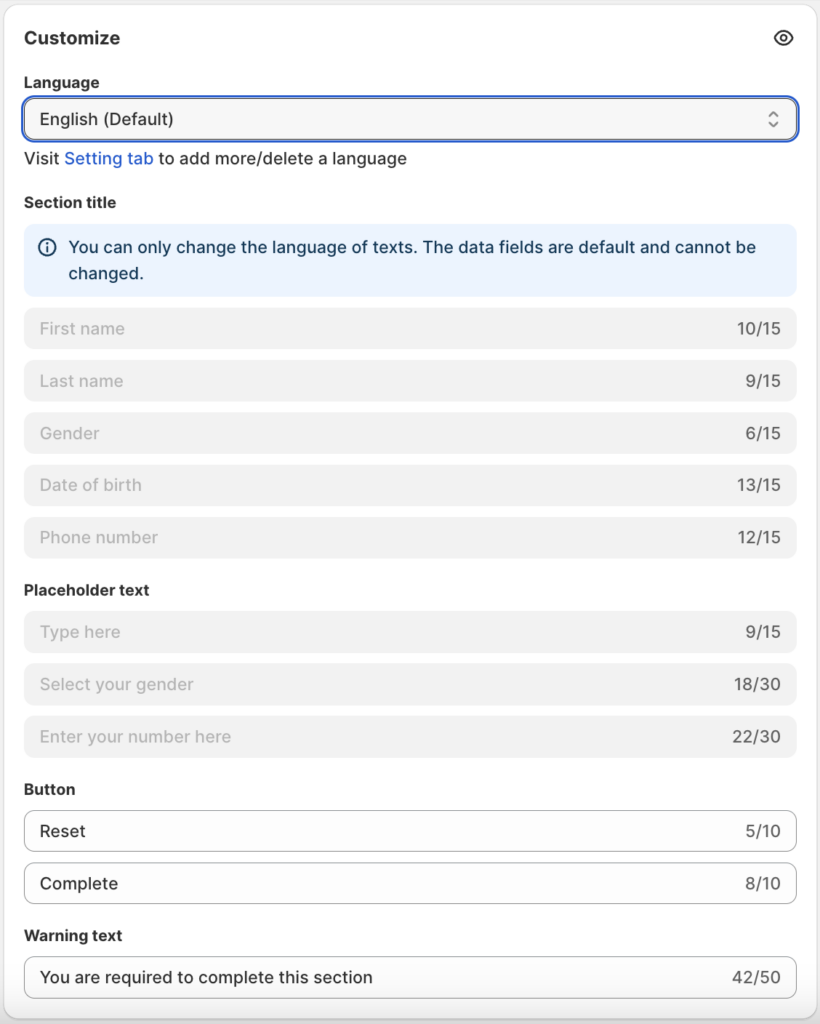This screenshot has height=1024, width=820.
Task: Select the Gender title field
Action: [x=380, y=433]
